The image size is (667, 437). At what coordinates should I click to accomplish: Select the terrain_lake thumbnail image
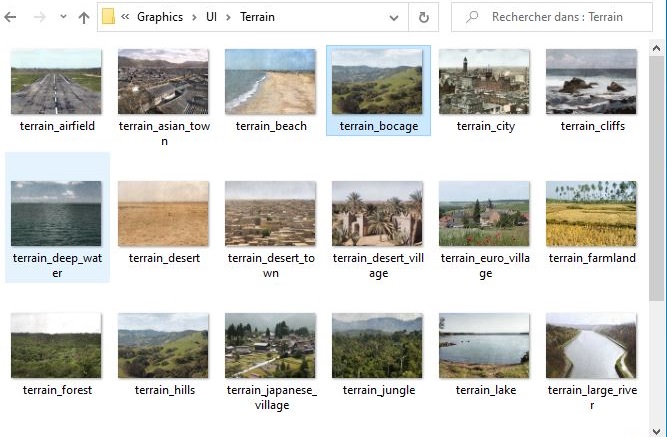pyautogui.click(x=484, y=346)
